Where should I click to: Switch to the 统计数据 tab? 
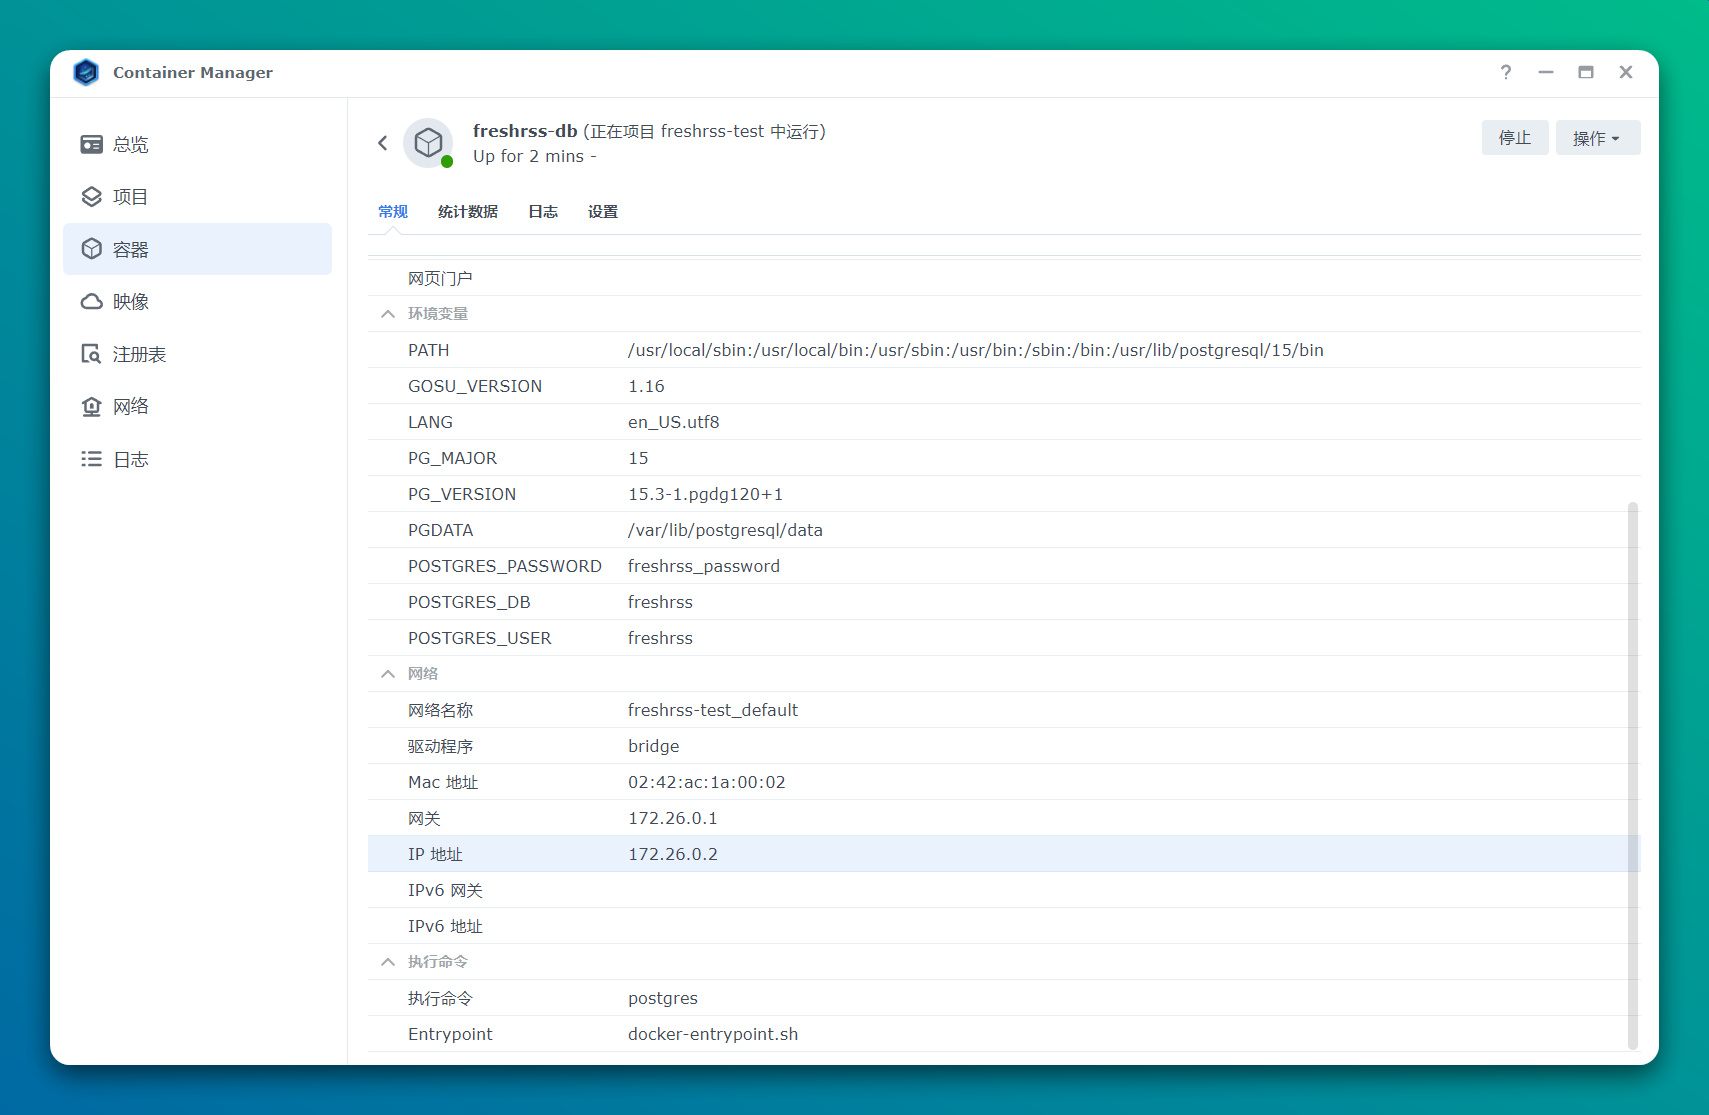[468, 212]
